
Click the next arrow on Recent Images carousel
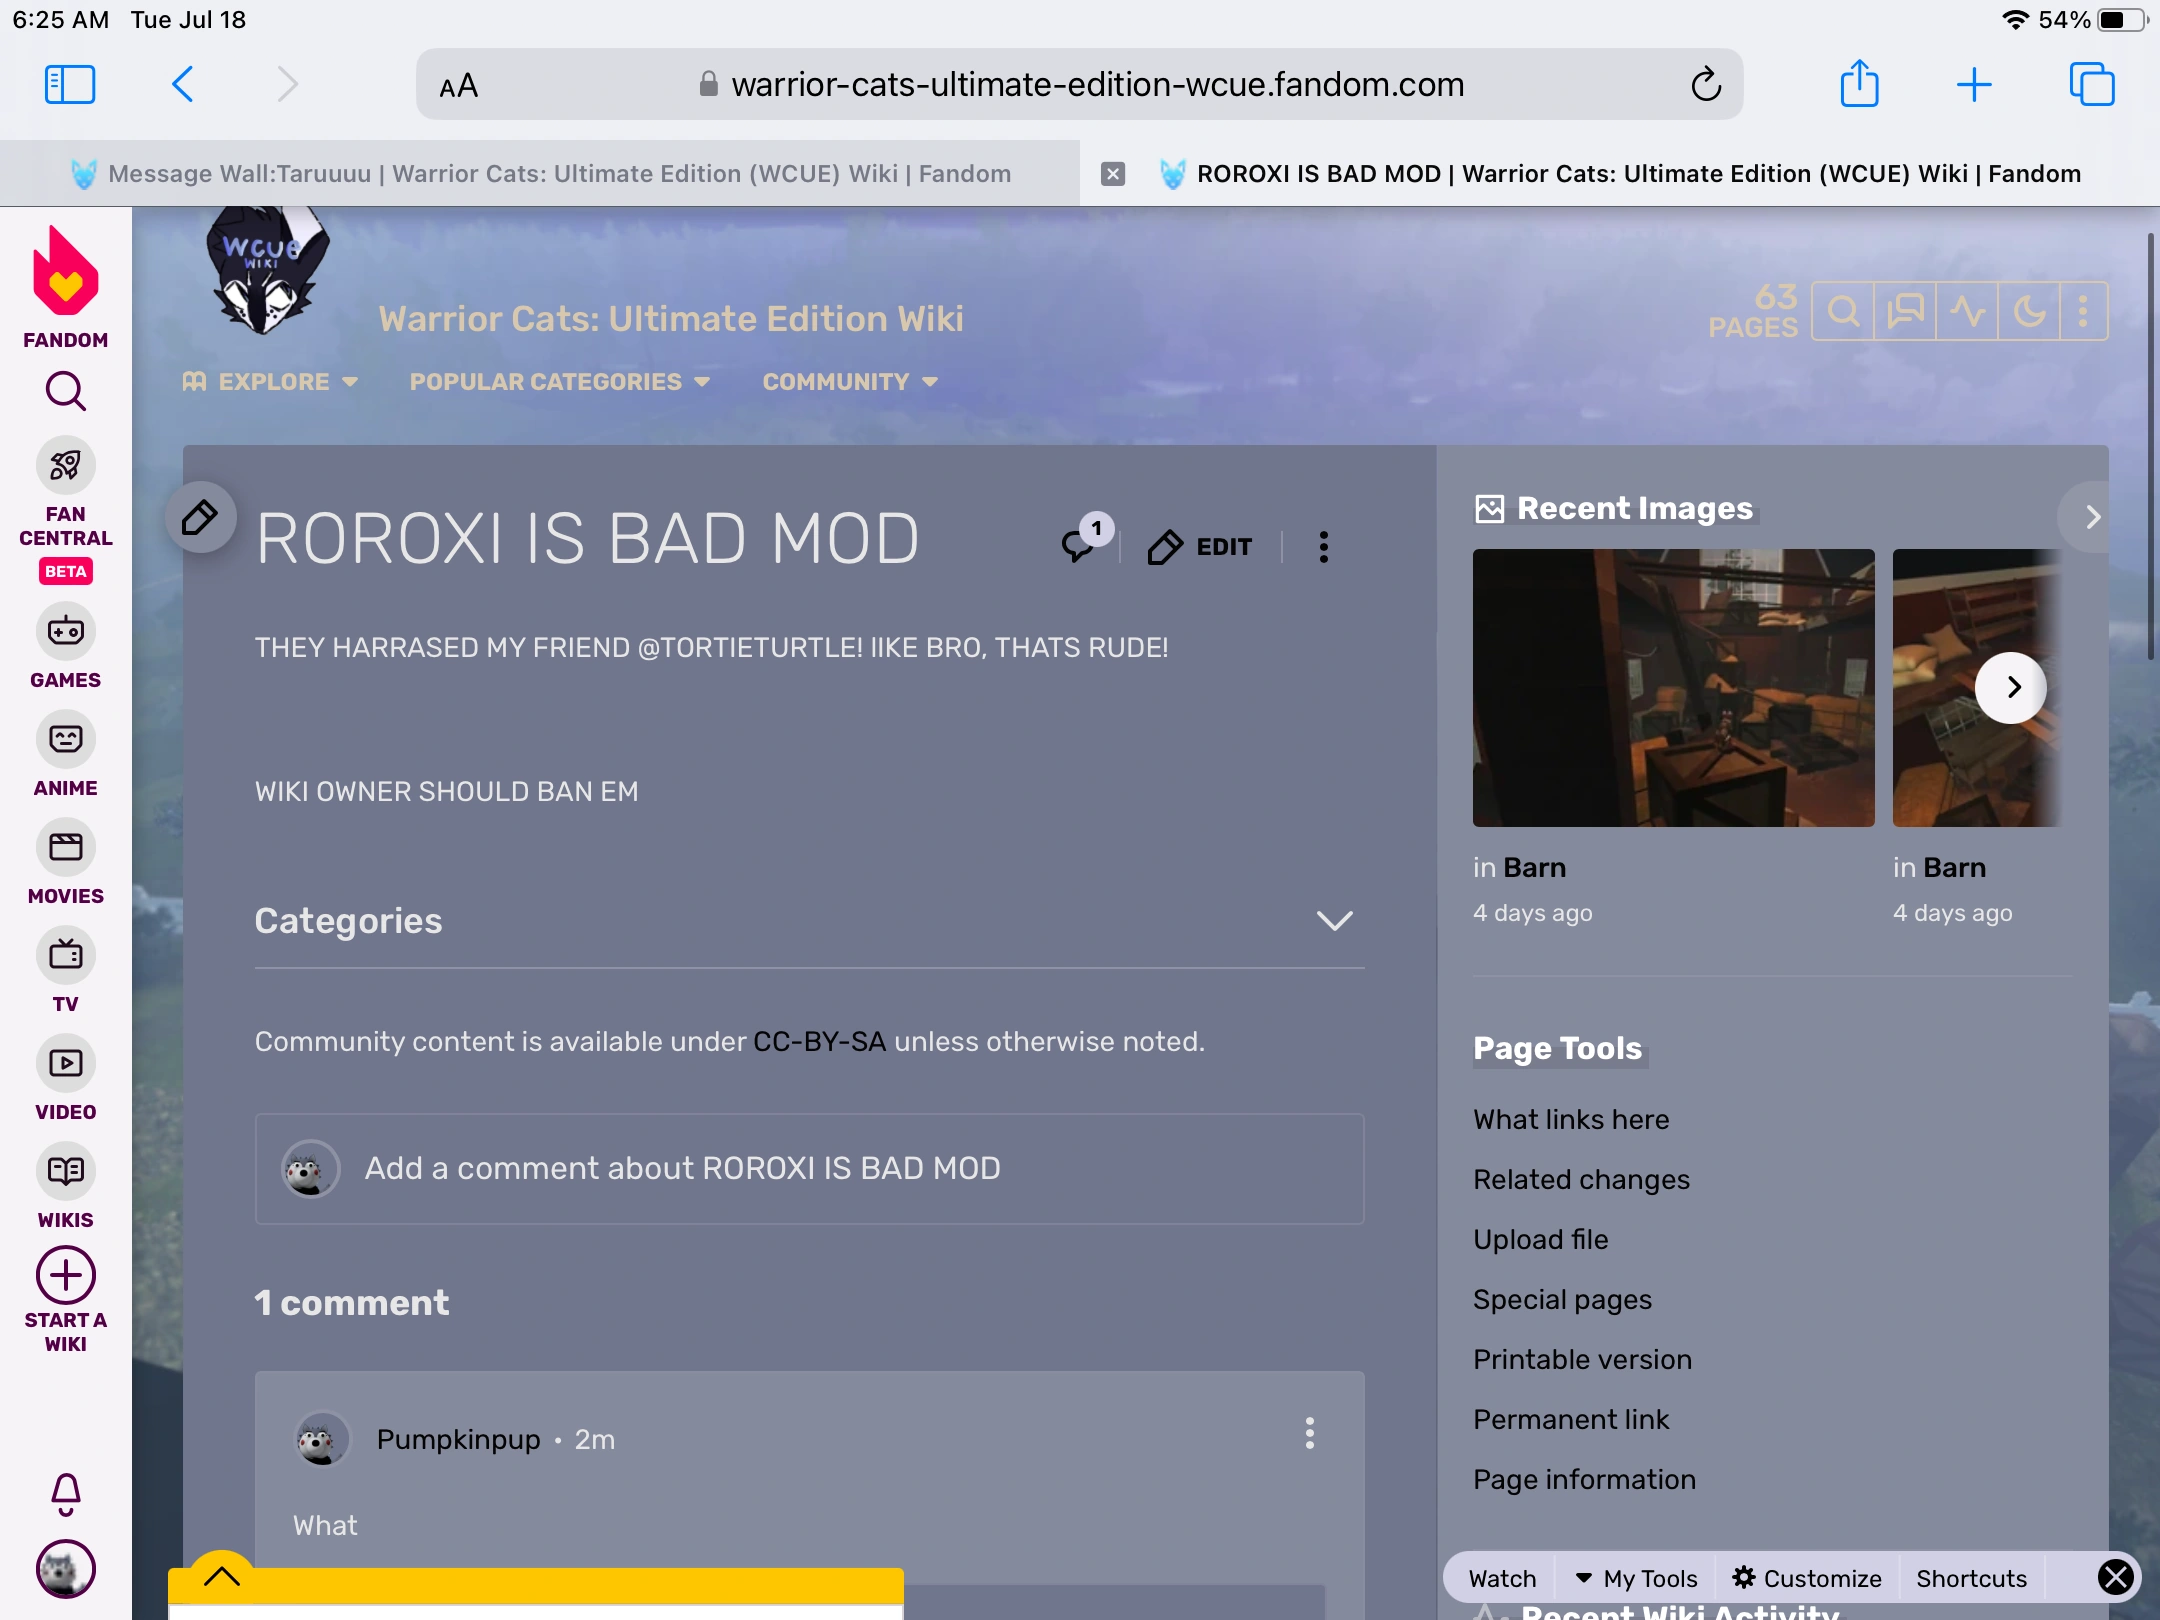click(2012, 688)
